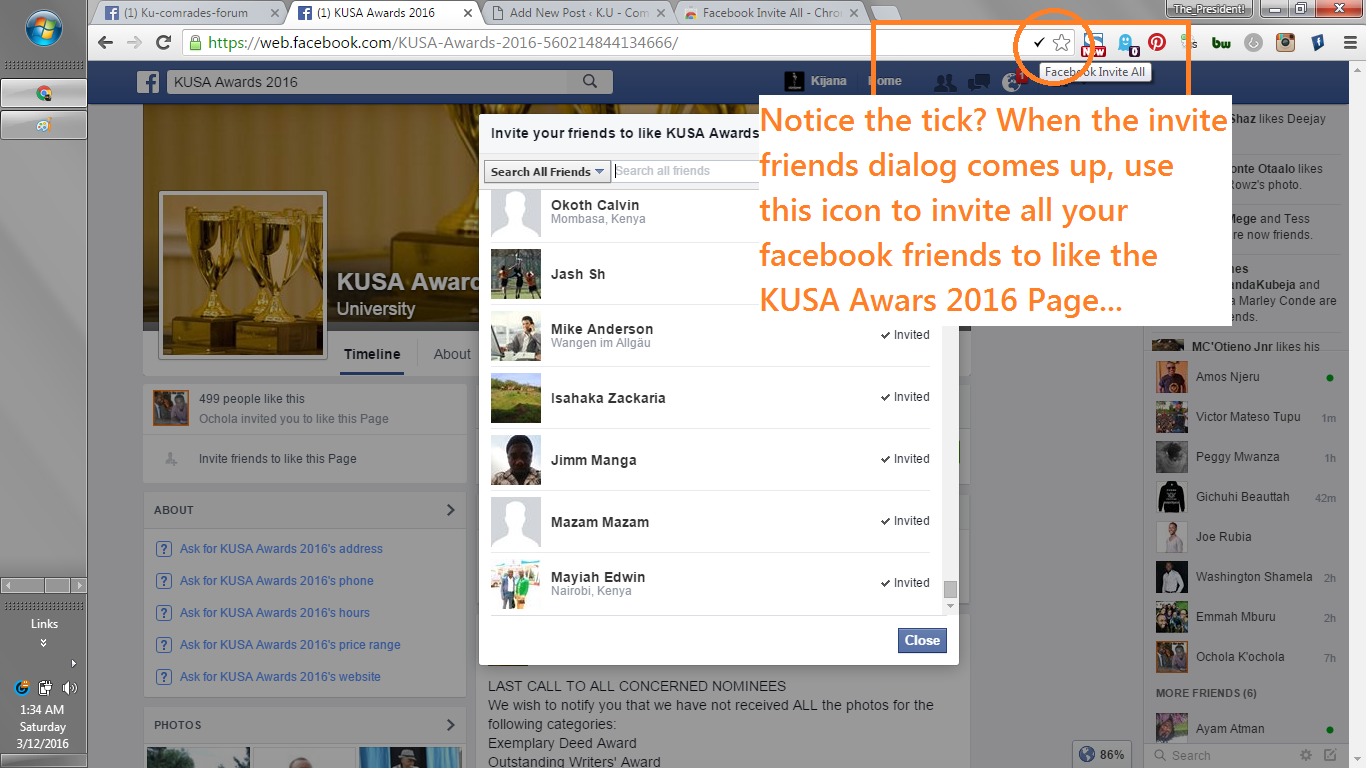Click the volume speaker tray icon
1366x768 pixels.
tap(69, 688)
